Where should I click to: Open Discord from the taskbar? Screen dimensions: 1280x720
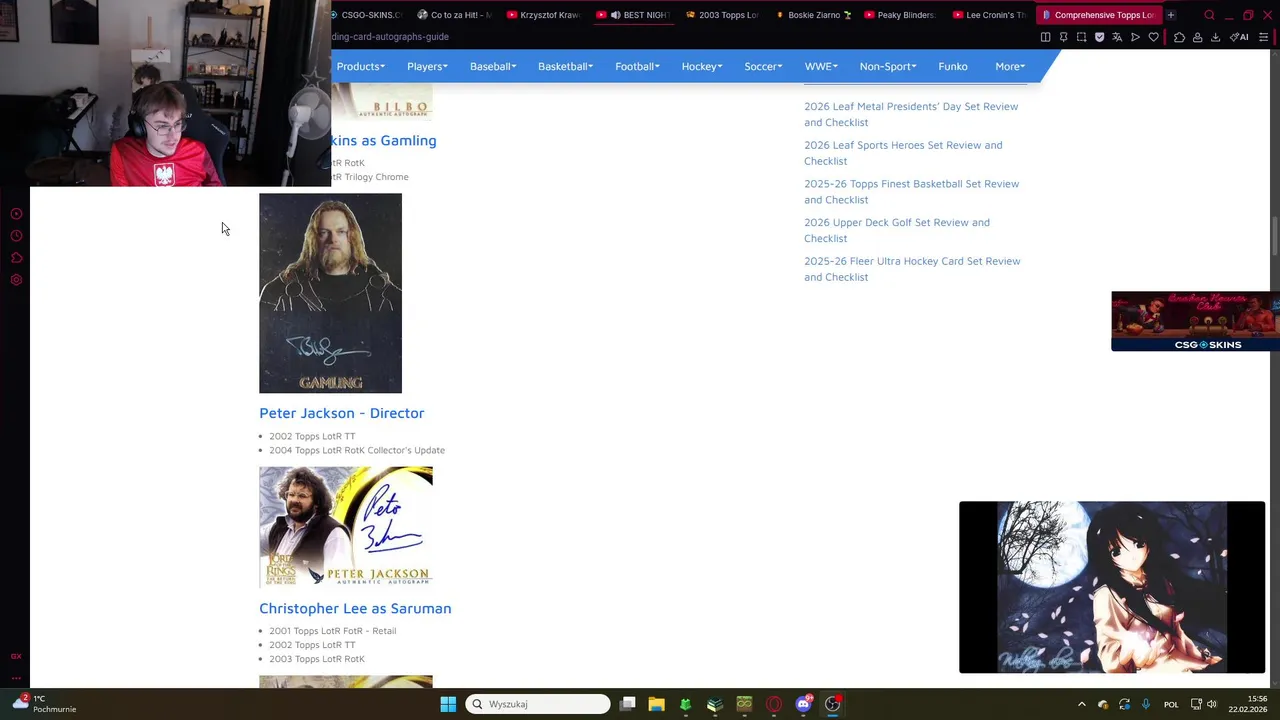[803, 704]
